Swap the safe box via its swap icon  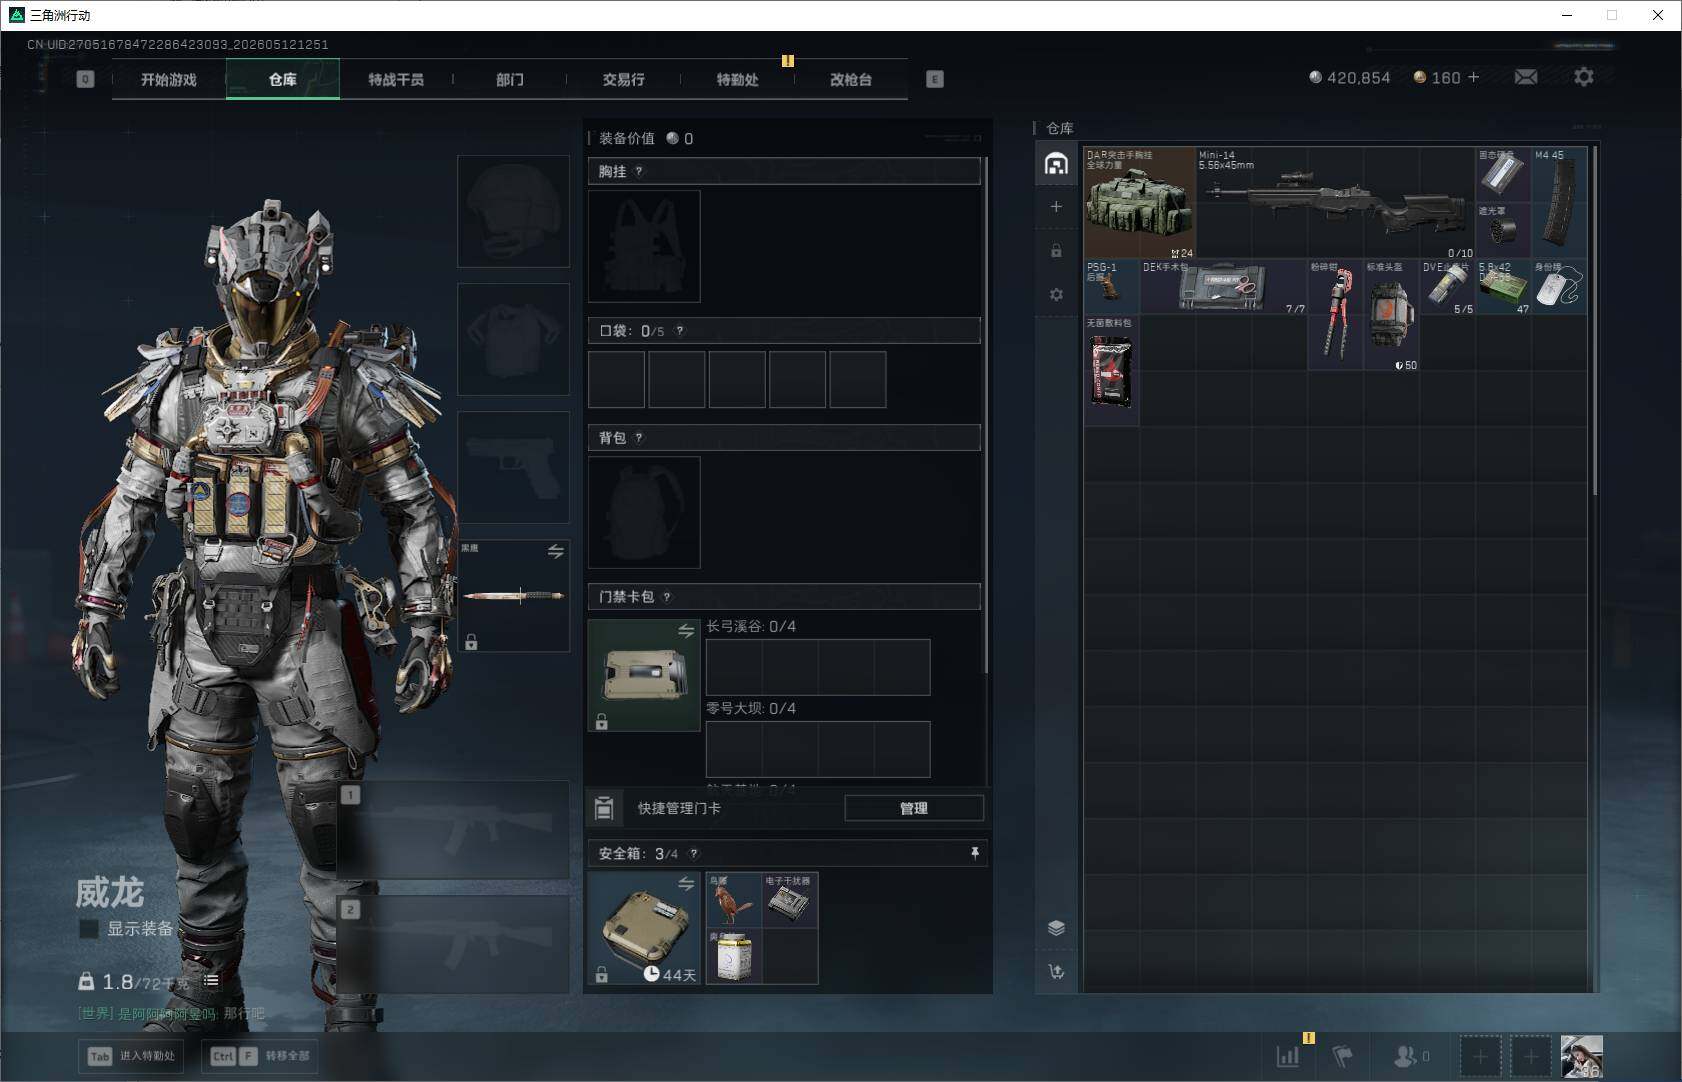pyautogui.click(x=686, y=884)
